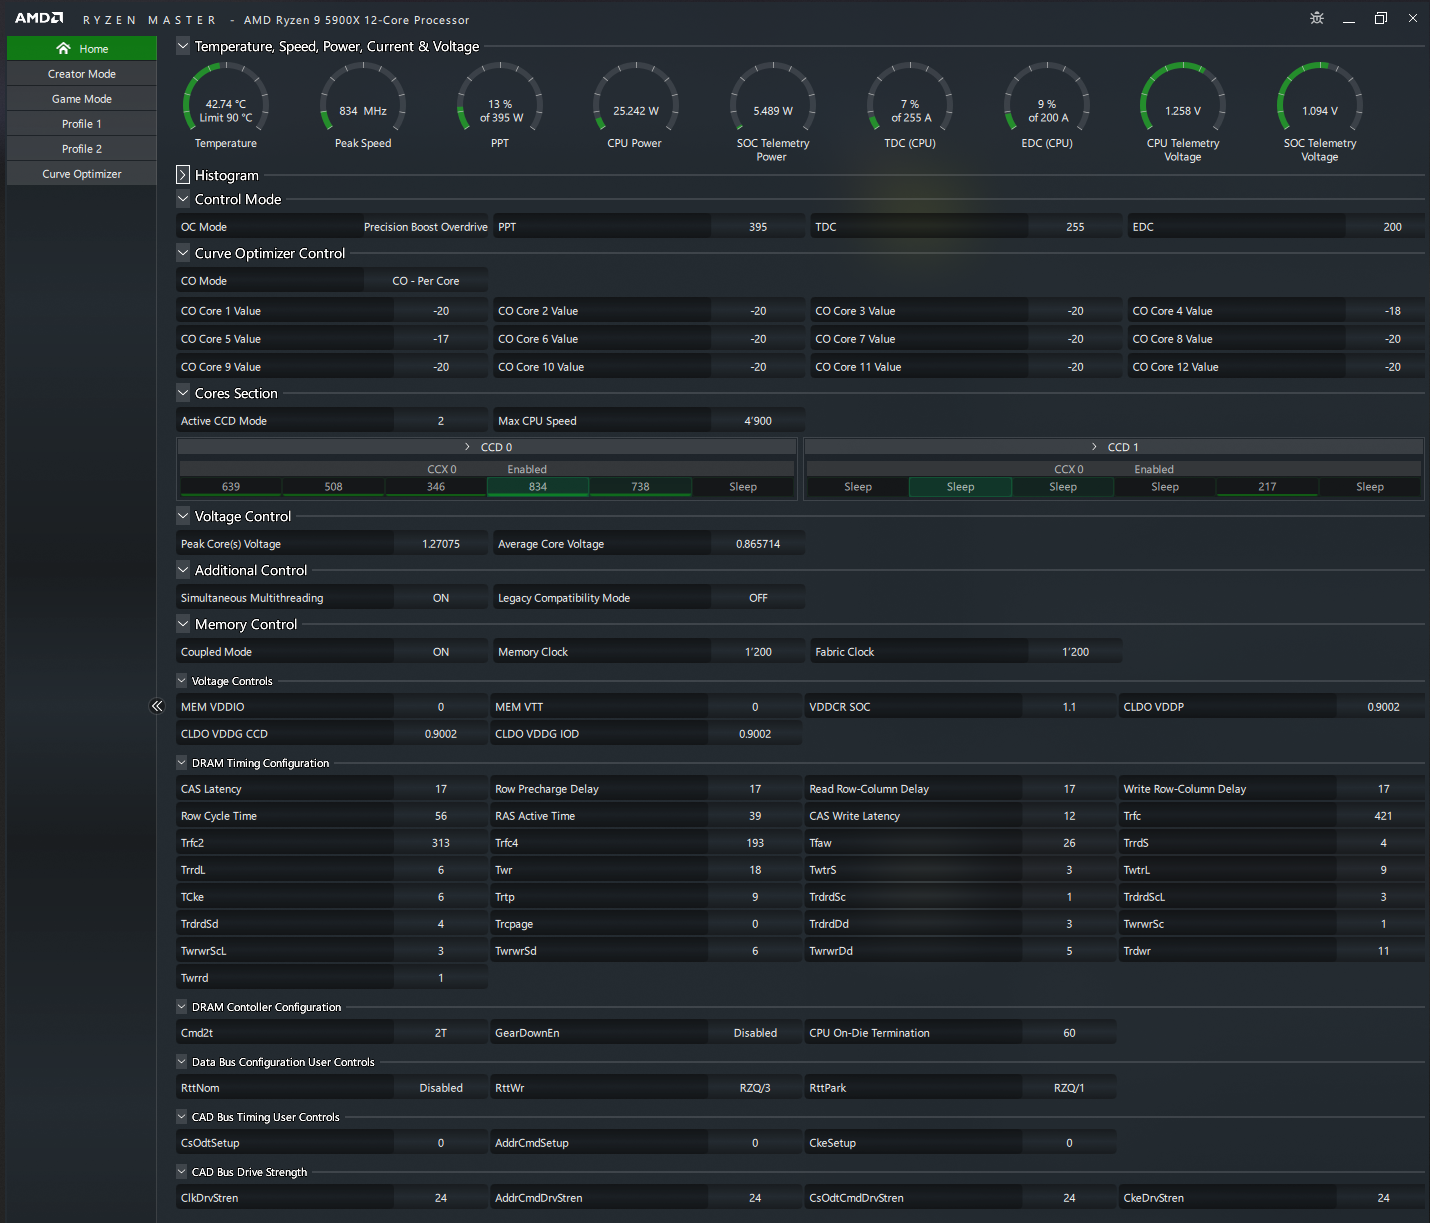Click CO Mode 'CO - Per Core' value

click(426, 281)
